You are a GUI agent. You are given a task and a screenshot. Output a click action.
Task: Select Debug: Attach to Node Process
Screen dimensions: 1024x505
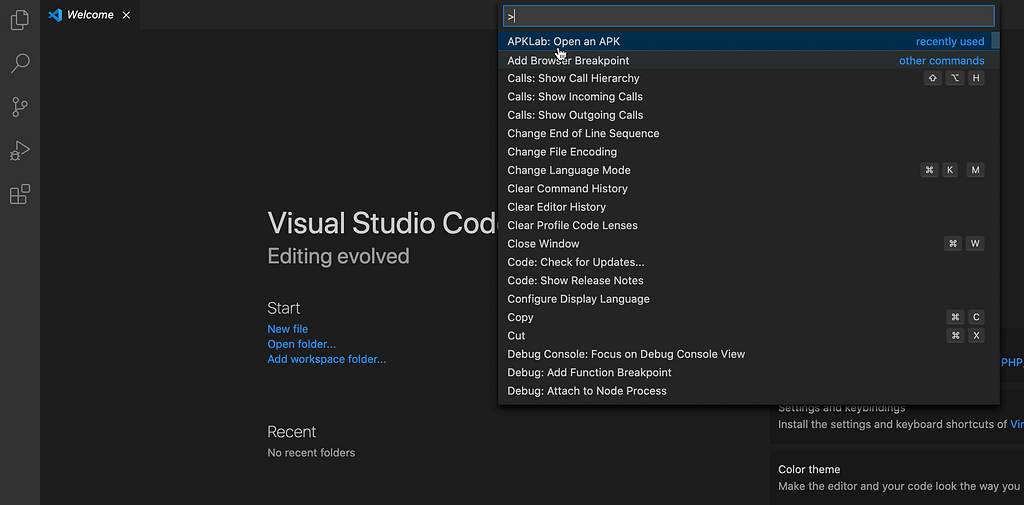tap(587, 391)
